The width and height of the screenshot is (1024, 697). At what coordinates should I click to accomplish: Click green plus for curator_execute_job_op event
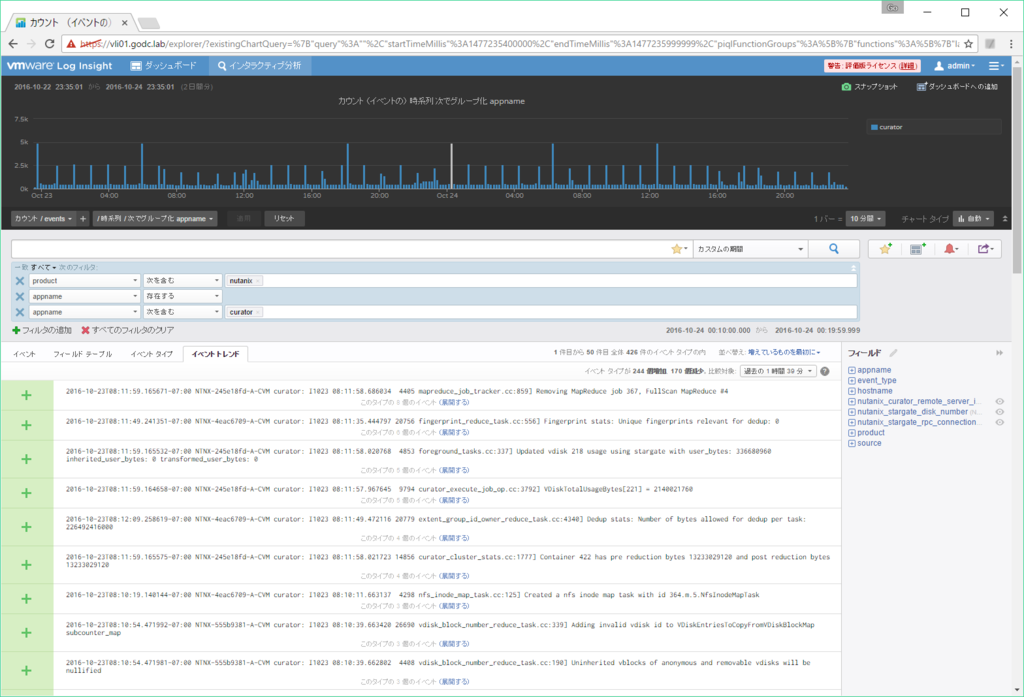[26, 493]
